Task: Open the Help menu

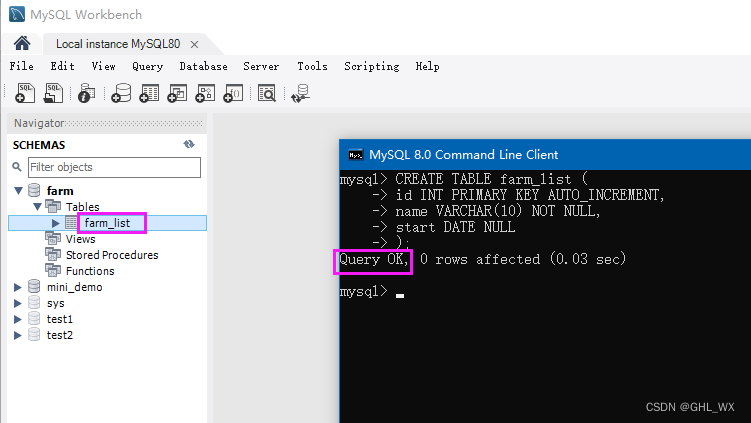Action: [x=427, y=66]
